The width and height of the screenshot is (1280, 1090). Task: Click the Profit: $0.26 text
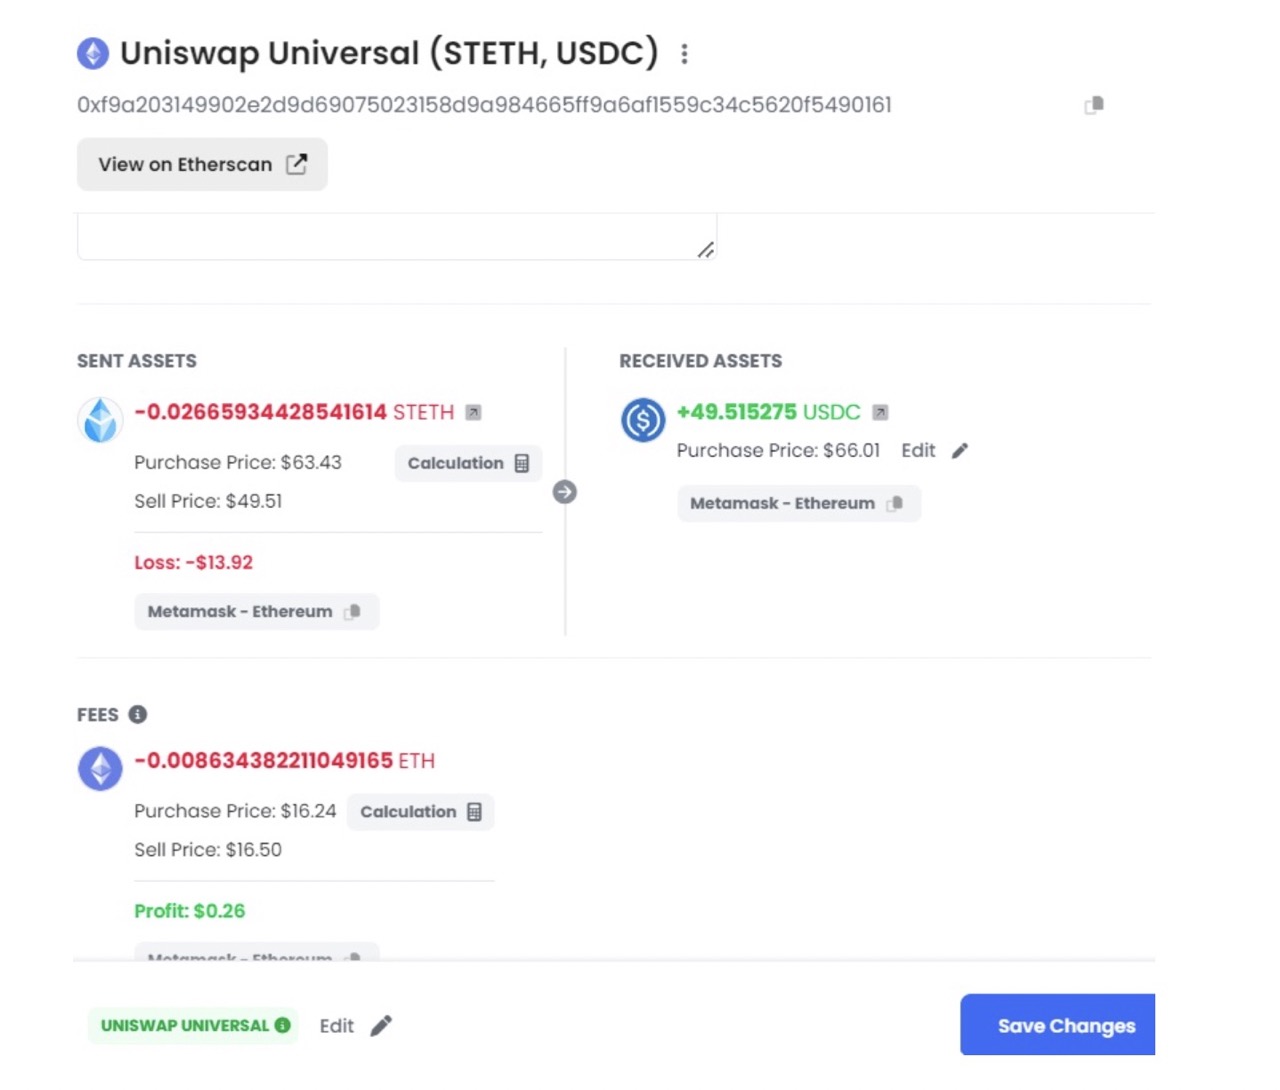click(x=190, y=911)
